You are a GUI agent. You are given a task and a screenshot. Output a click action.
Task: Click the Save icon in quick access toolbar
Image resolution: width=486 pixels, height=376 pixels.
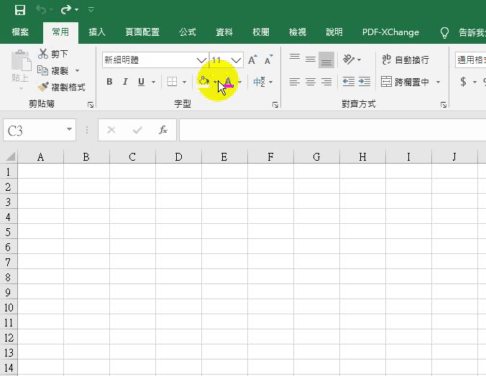point(20,10)
